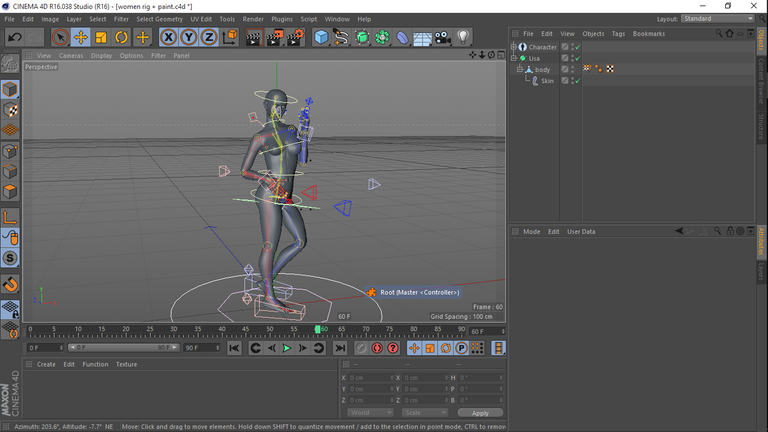This screenshot has height=432, width=768.
Task: Click the Position X field stepper
Action: point(392,378)
